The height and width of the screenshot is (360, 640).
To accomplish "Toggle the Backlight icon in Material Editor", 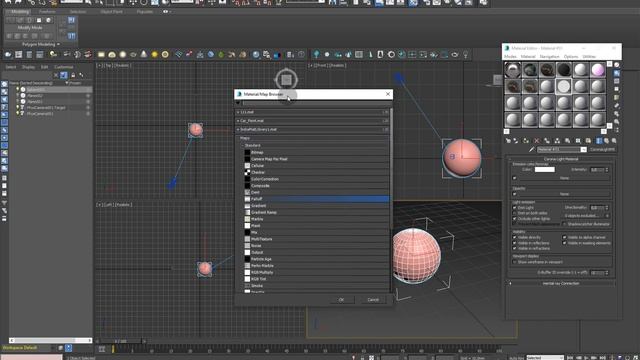I will point(617,73).
